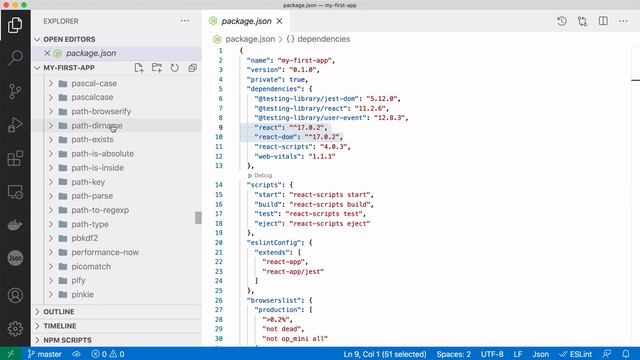
Task: Click package.json breadcrumb segment
Action: coord(250,39)
